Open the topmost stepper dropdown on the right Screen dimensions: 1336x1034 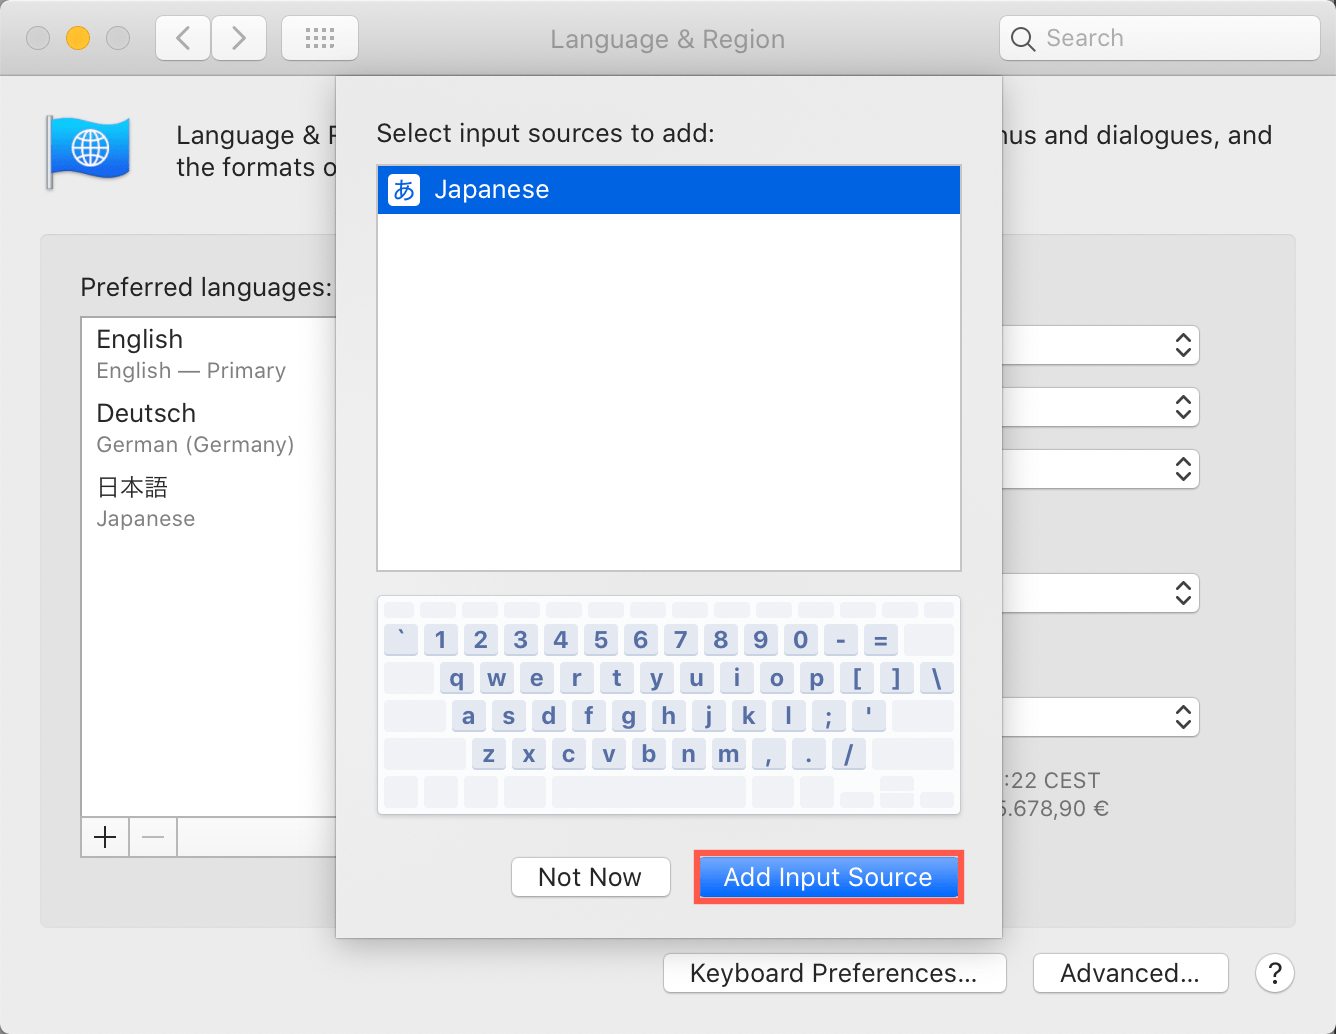[x=1183, y=345]
